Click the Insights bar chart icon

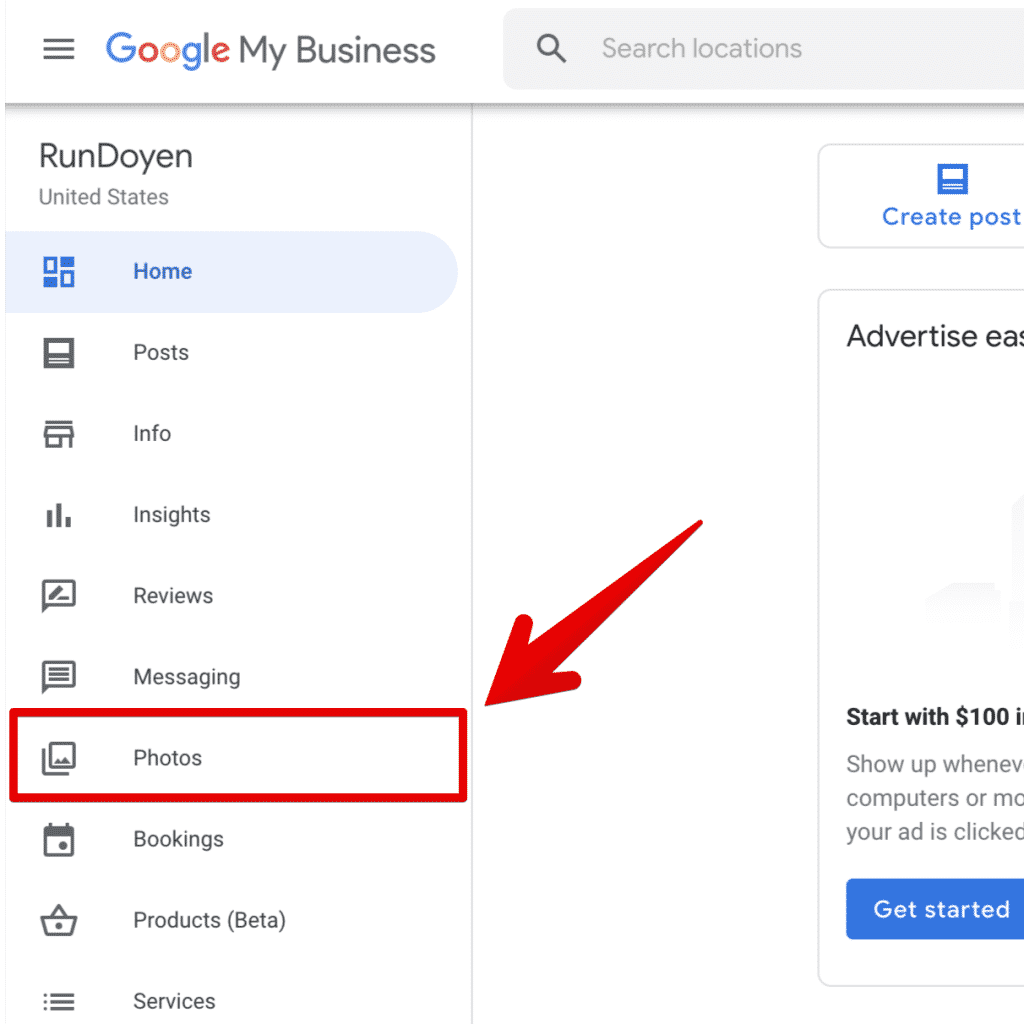[59, 514]
